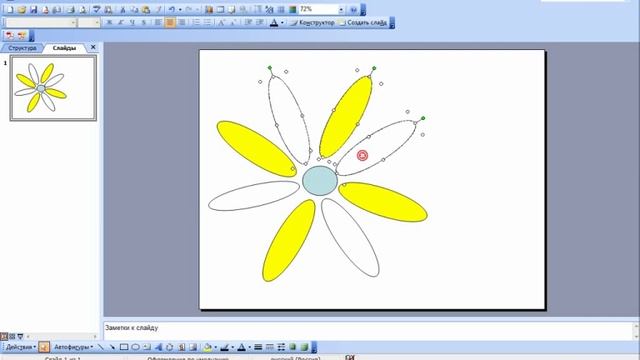This screenshot has width=640, height=360.
Task: Open the line color dropdown arrow
Action: point(233,347)
